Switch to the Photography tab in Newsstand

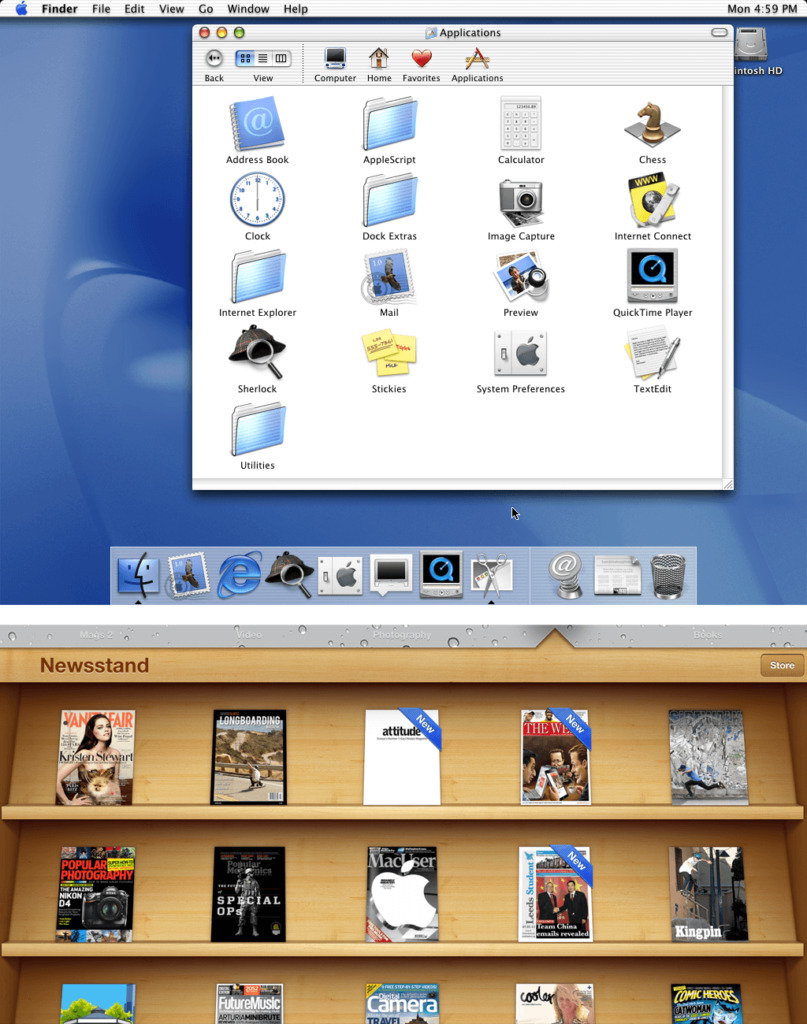coord(402,635)
